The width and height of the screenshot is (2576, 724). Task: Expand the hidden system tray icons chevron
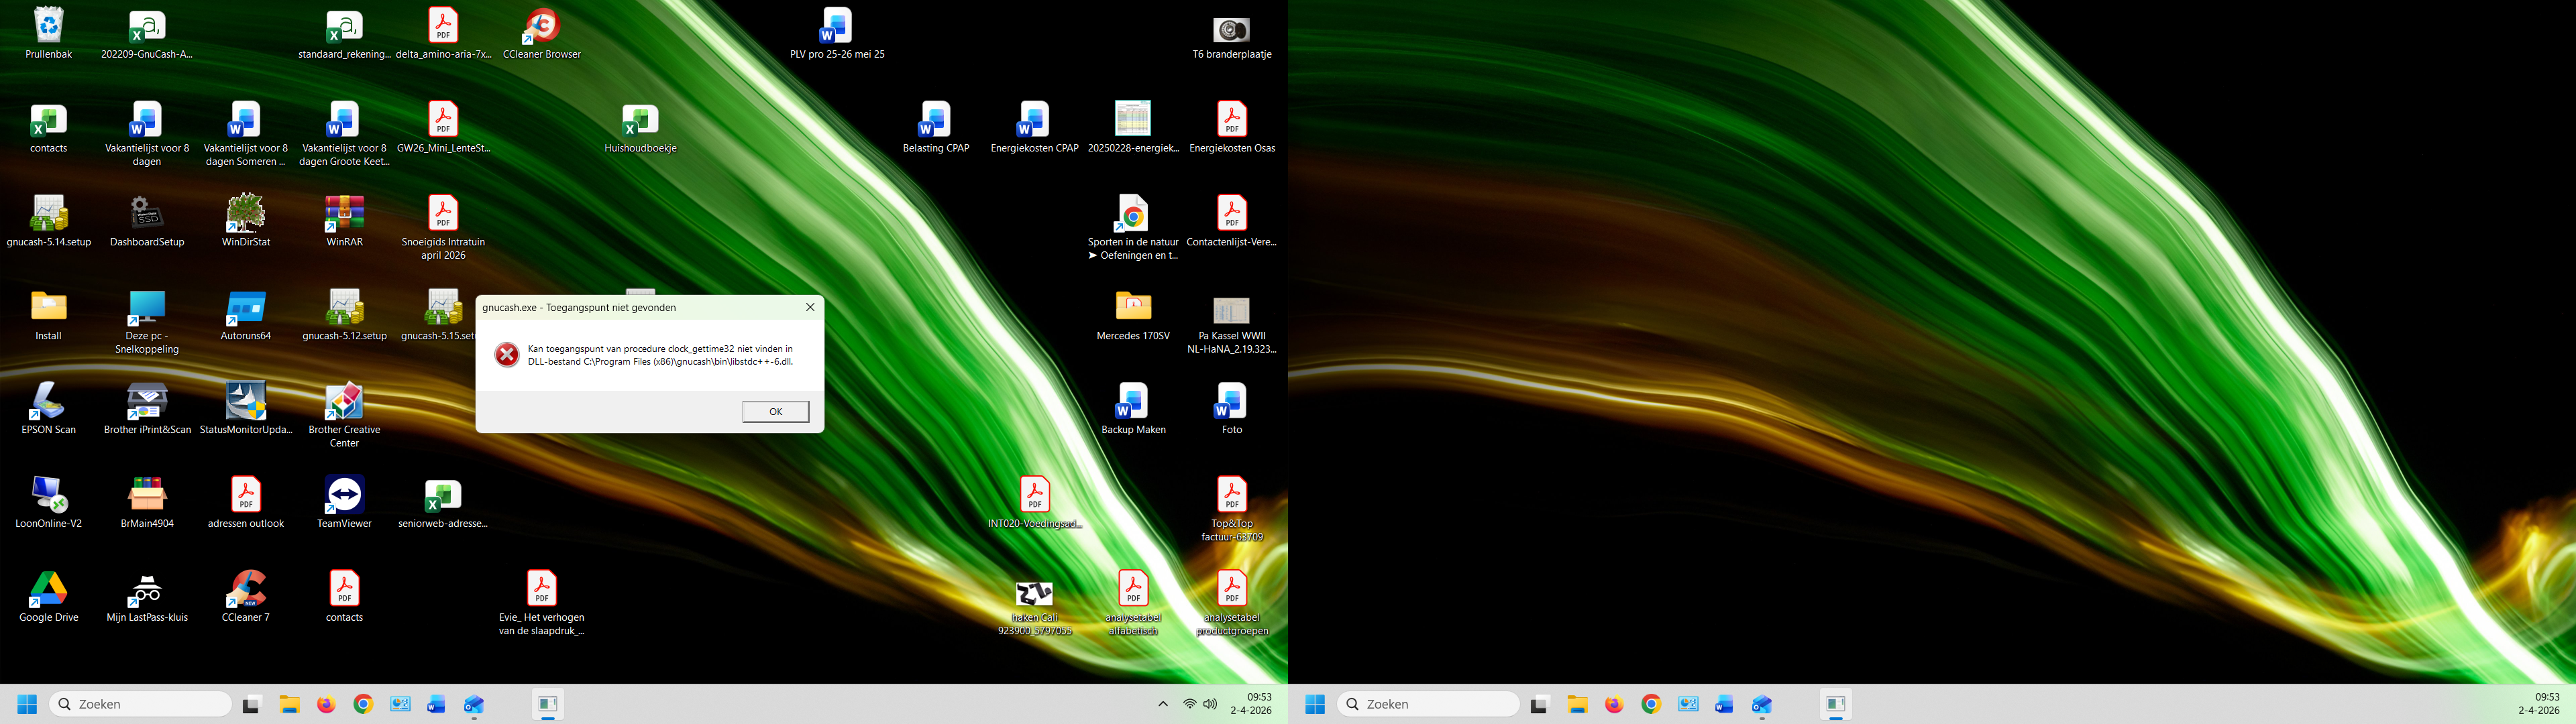(1163, 704)
